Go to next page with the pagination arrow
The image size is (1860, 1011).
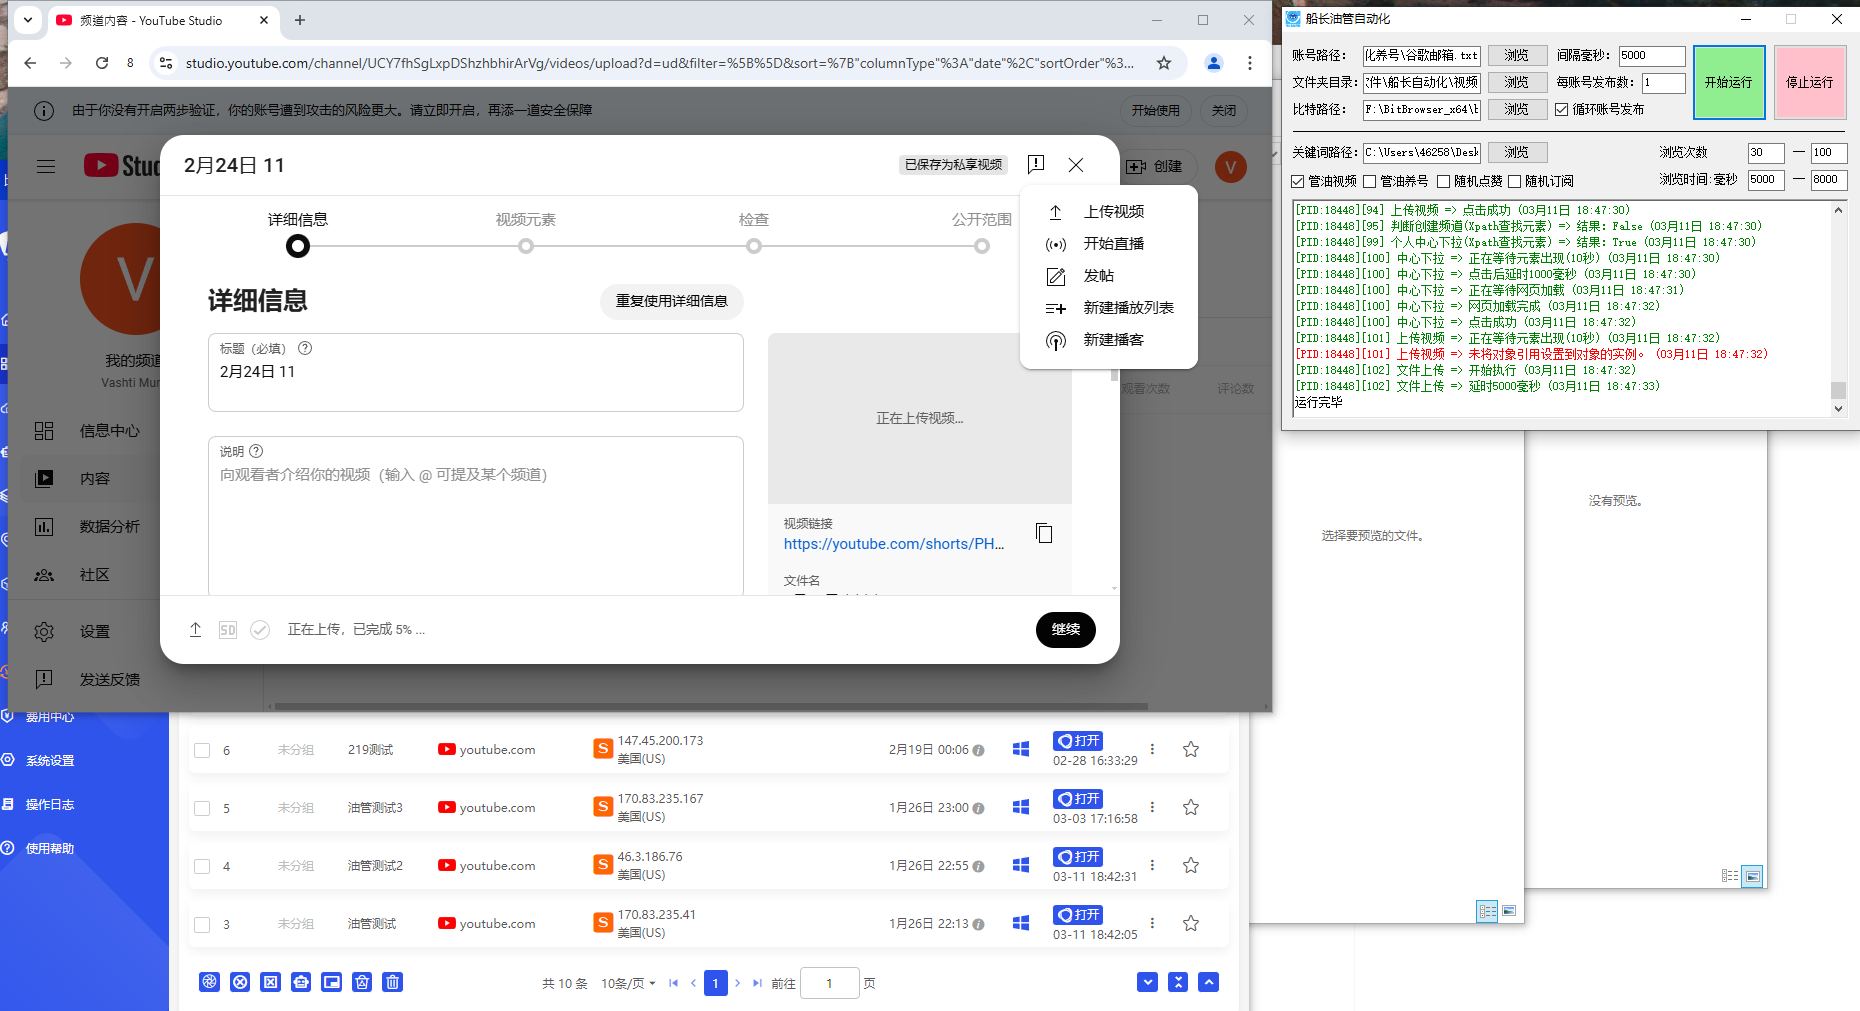click(x=738, y=983)
